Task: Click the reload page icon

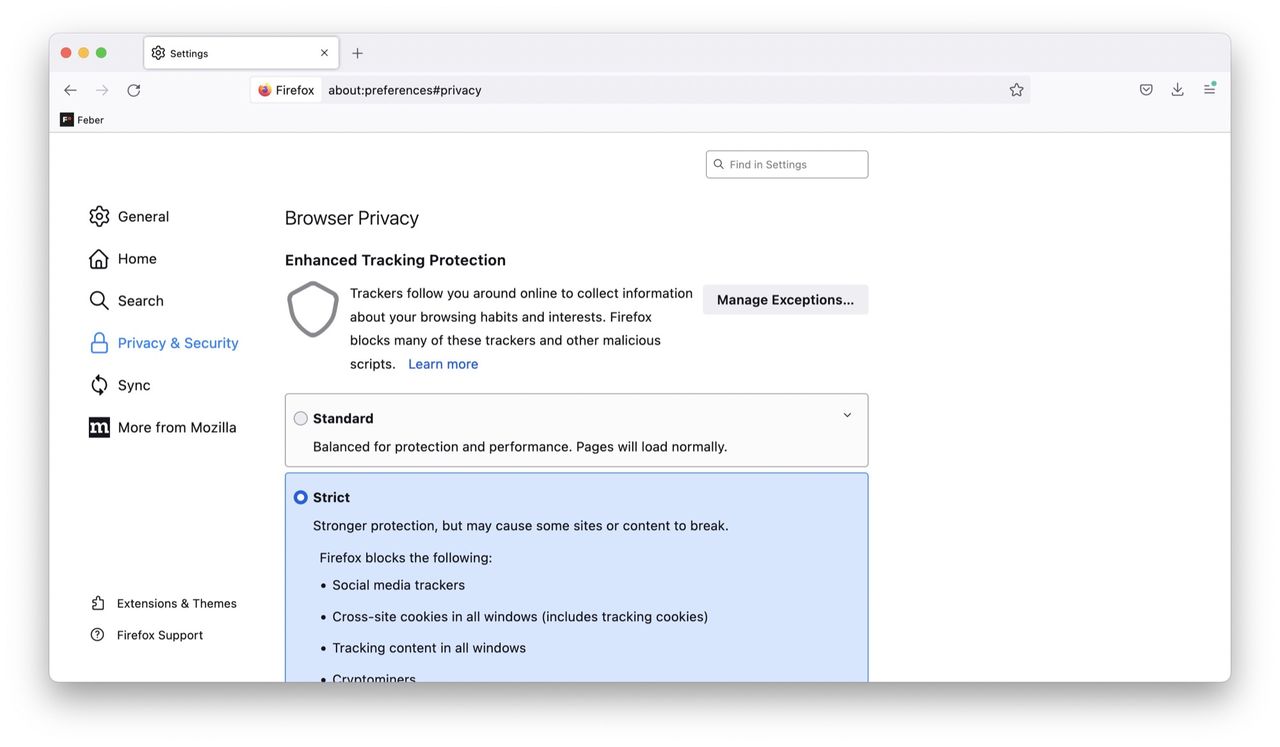Action: [x=134, y=90]
